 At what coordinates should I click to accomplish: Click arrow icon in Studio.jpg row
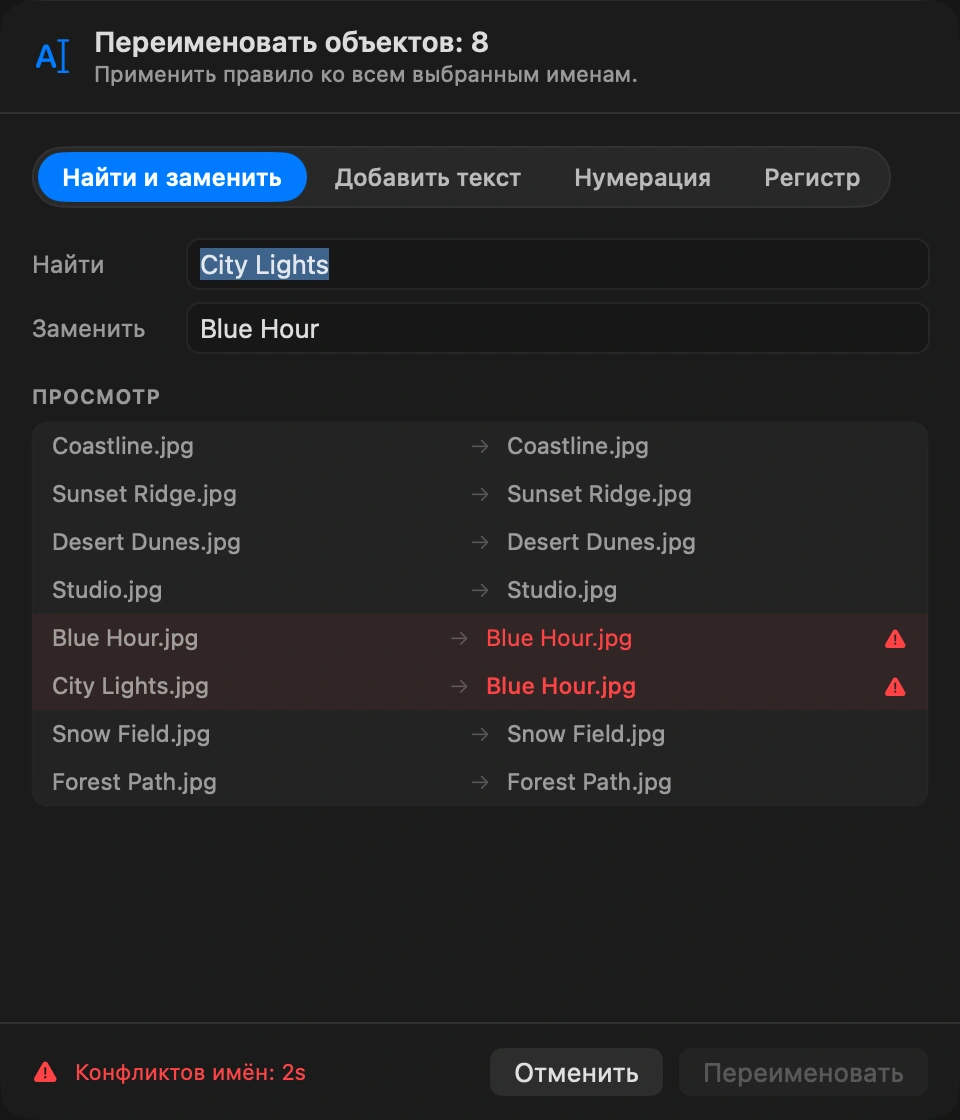click(x=480, y=591)
